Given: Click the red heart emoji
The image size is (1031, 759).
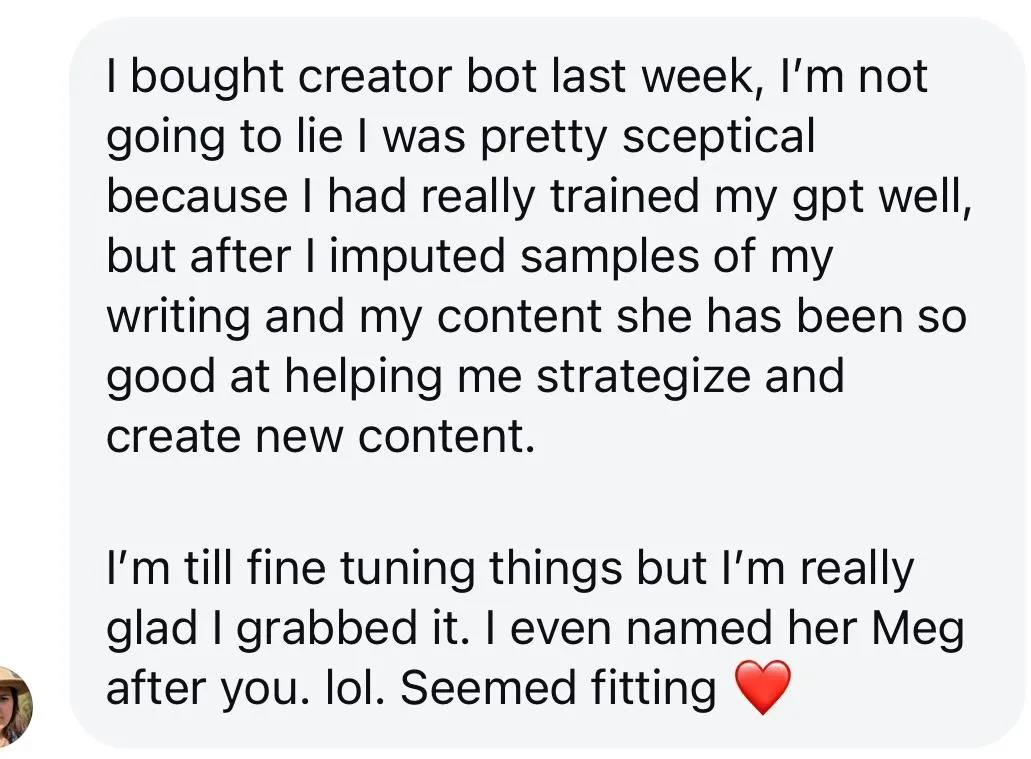Looking at the screenshot, I should tap(762, 688).
